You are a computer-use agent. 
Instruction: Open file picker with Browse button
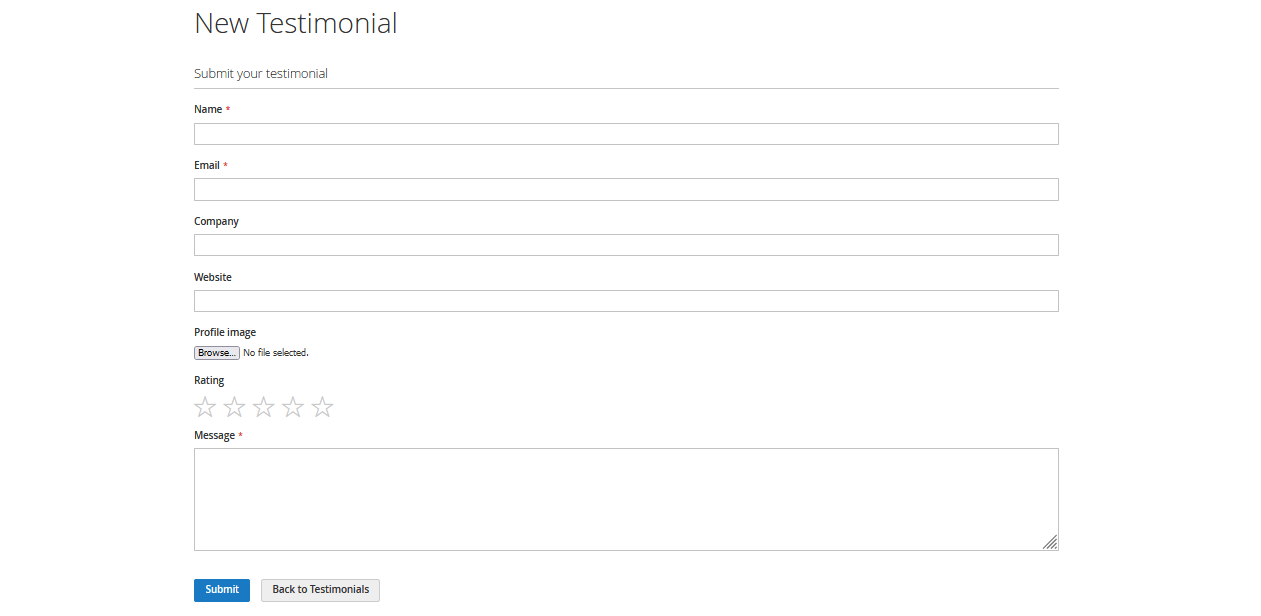[x=216, y=353]
